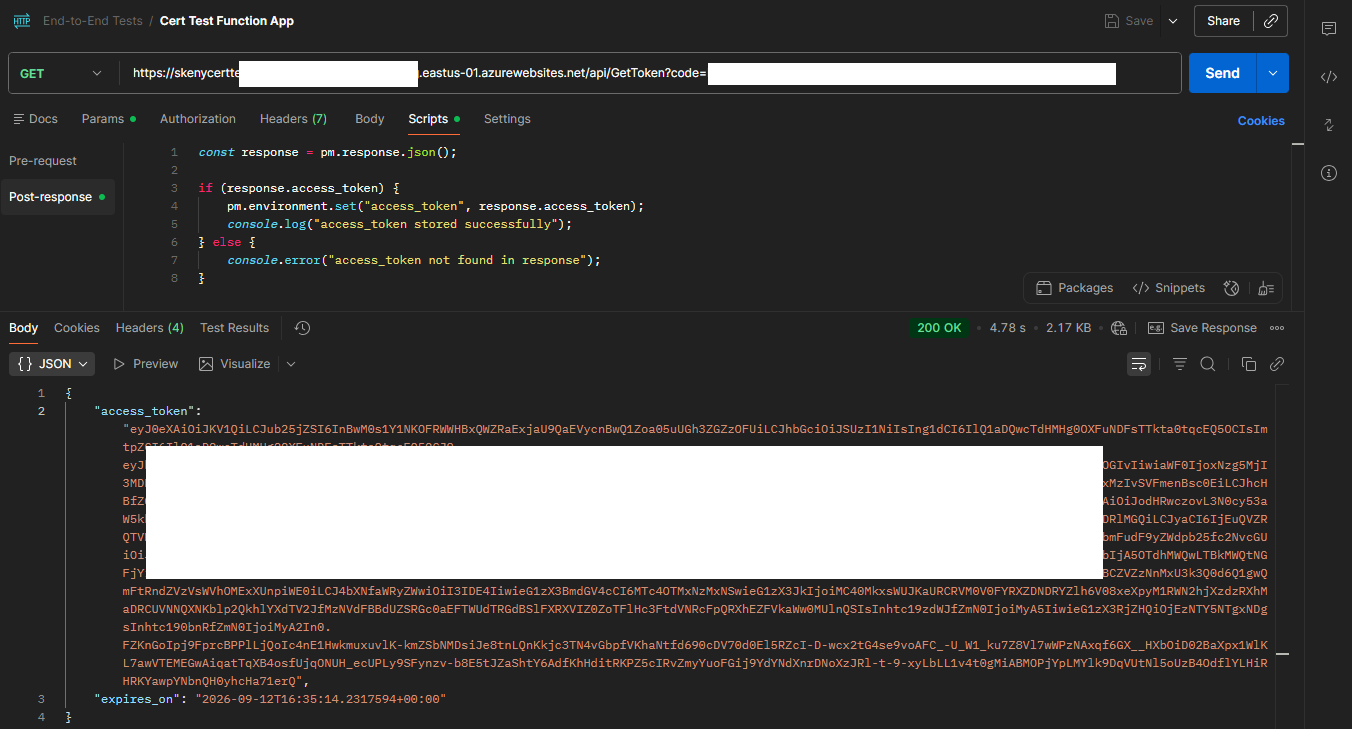Click the Docs button
The image size is (1352, 729).
[35, 119]
